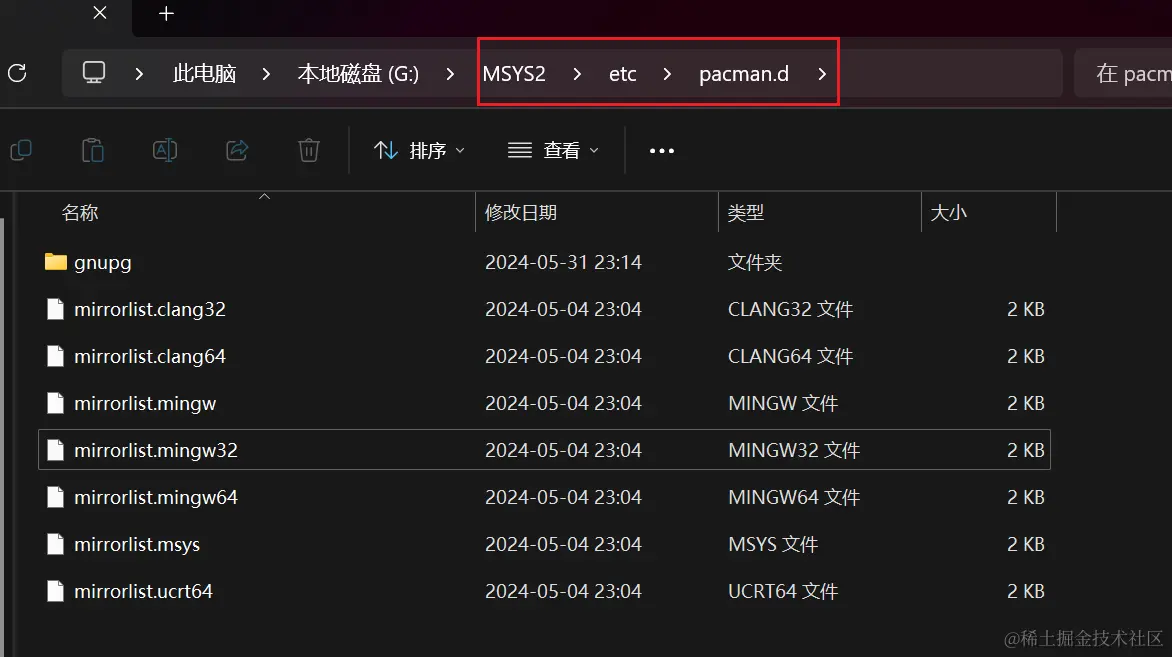
Task: Click type cell MSYS 文件
Action: pyautogui.click(x=773, y=544)
